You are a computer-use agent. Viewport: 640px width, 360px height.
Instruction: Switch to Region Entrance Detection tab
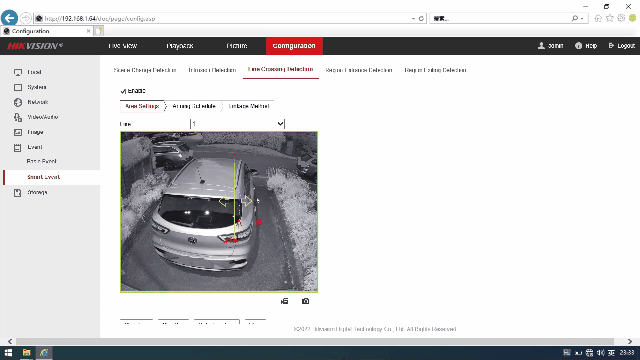click(x=359, y=70)
